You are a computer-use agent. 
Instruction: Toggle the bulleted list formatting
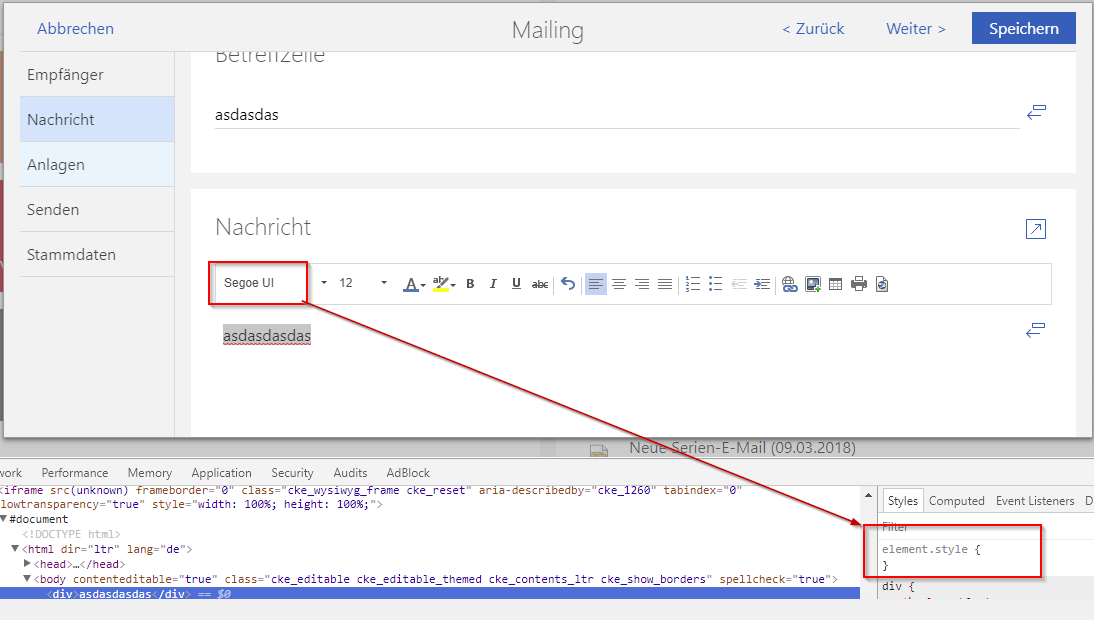pyautogui.click(x=715, y=283)
